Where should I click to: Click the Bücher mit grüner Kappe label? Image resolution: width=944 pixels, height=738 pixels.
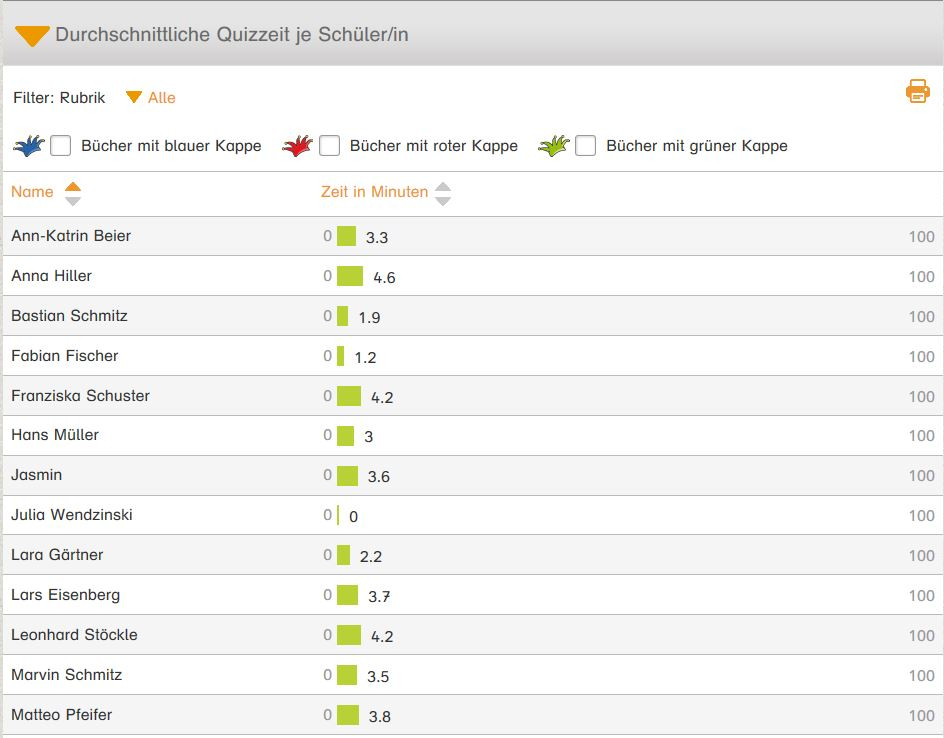tap(696, 146)
